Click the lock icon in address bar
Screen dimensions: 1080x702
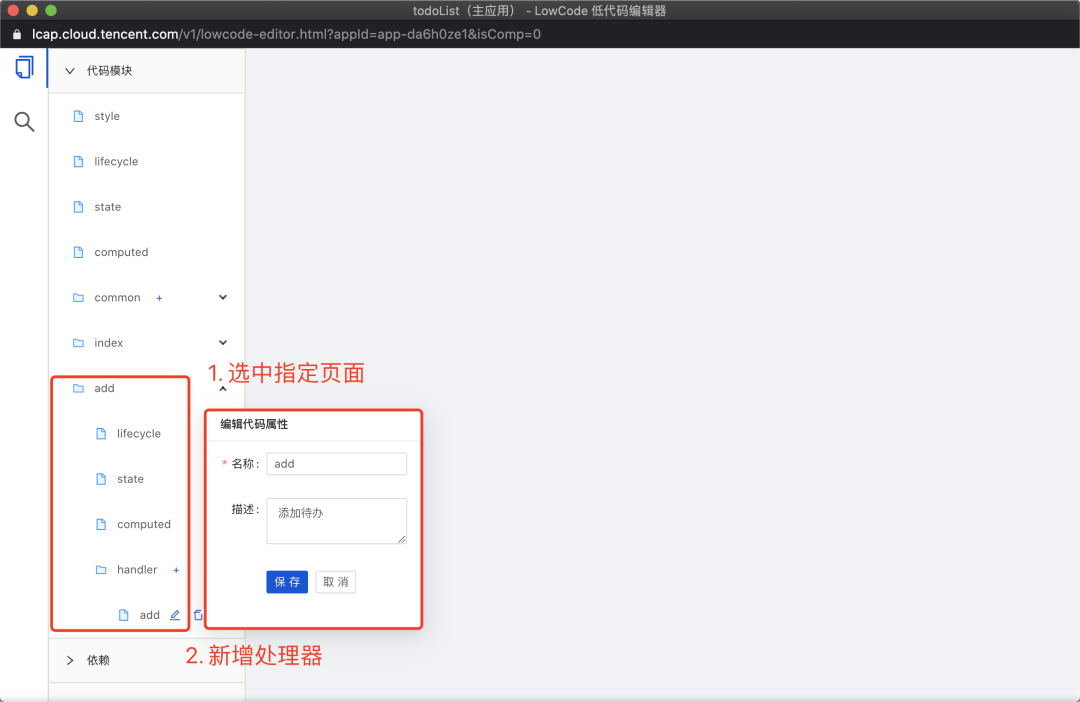point(16,34)
